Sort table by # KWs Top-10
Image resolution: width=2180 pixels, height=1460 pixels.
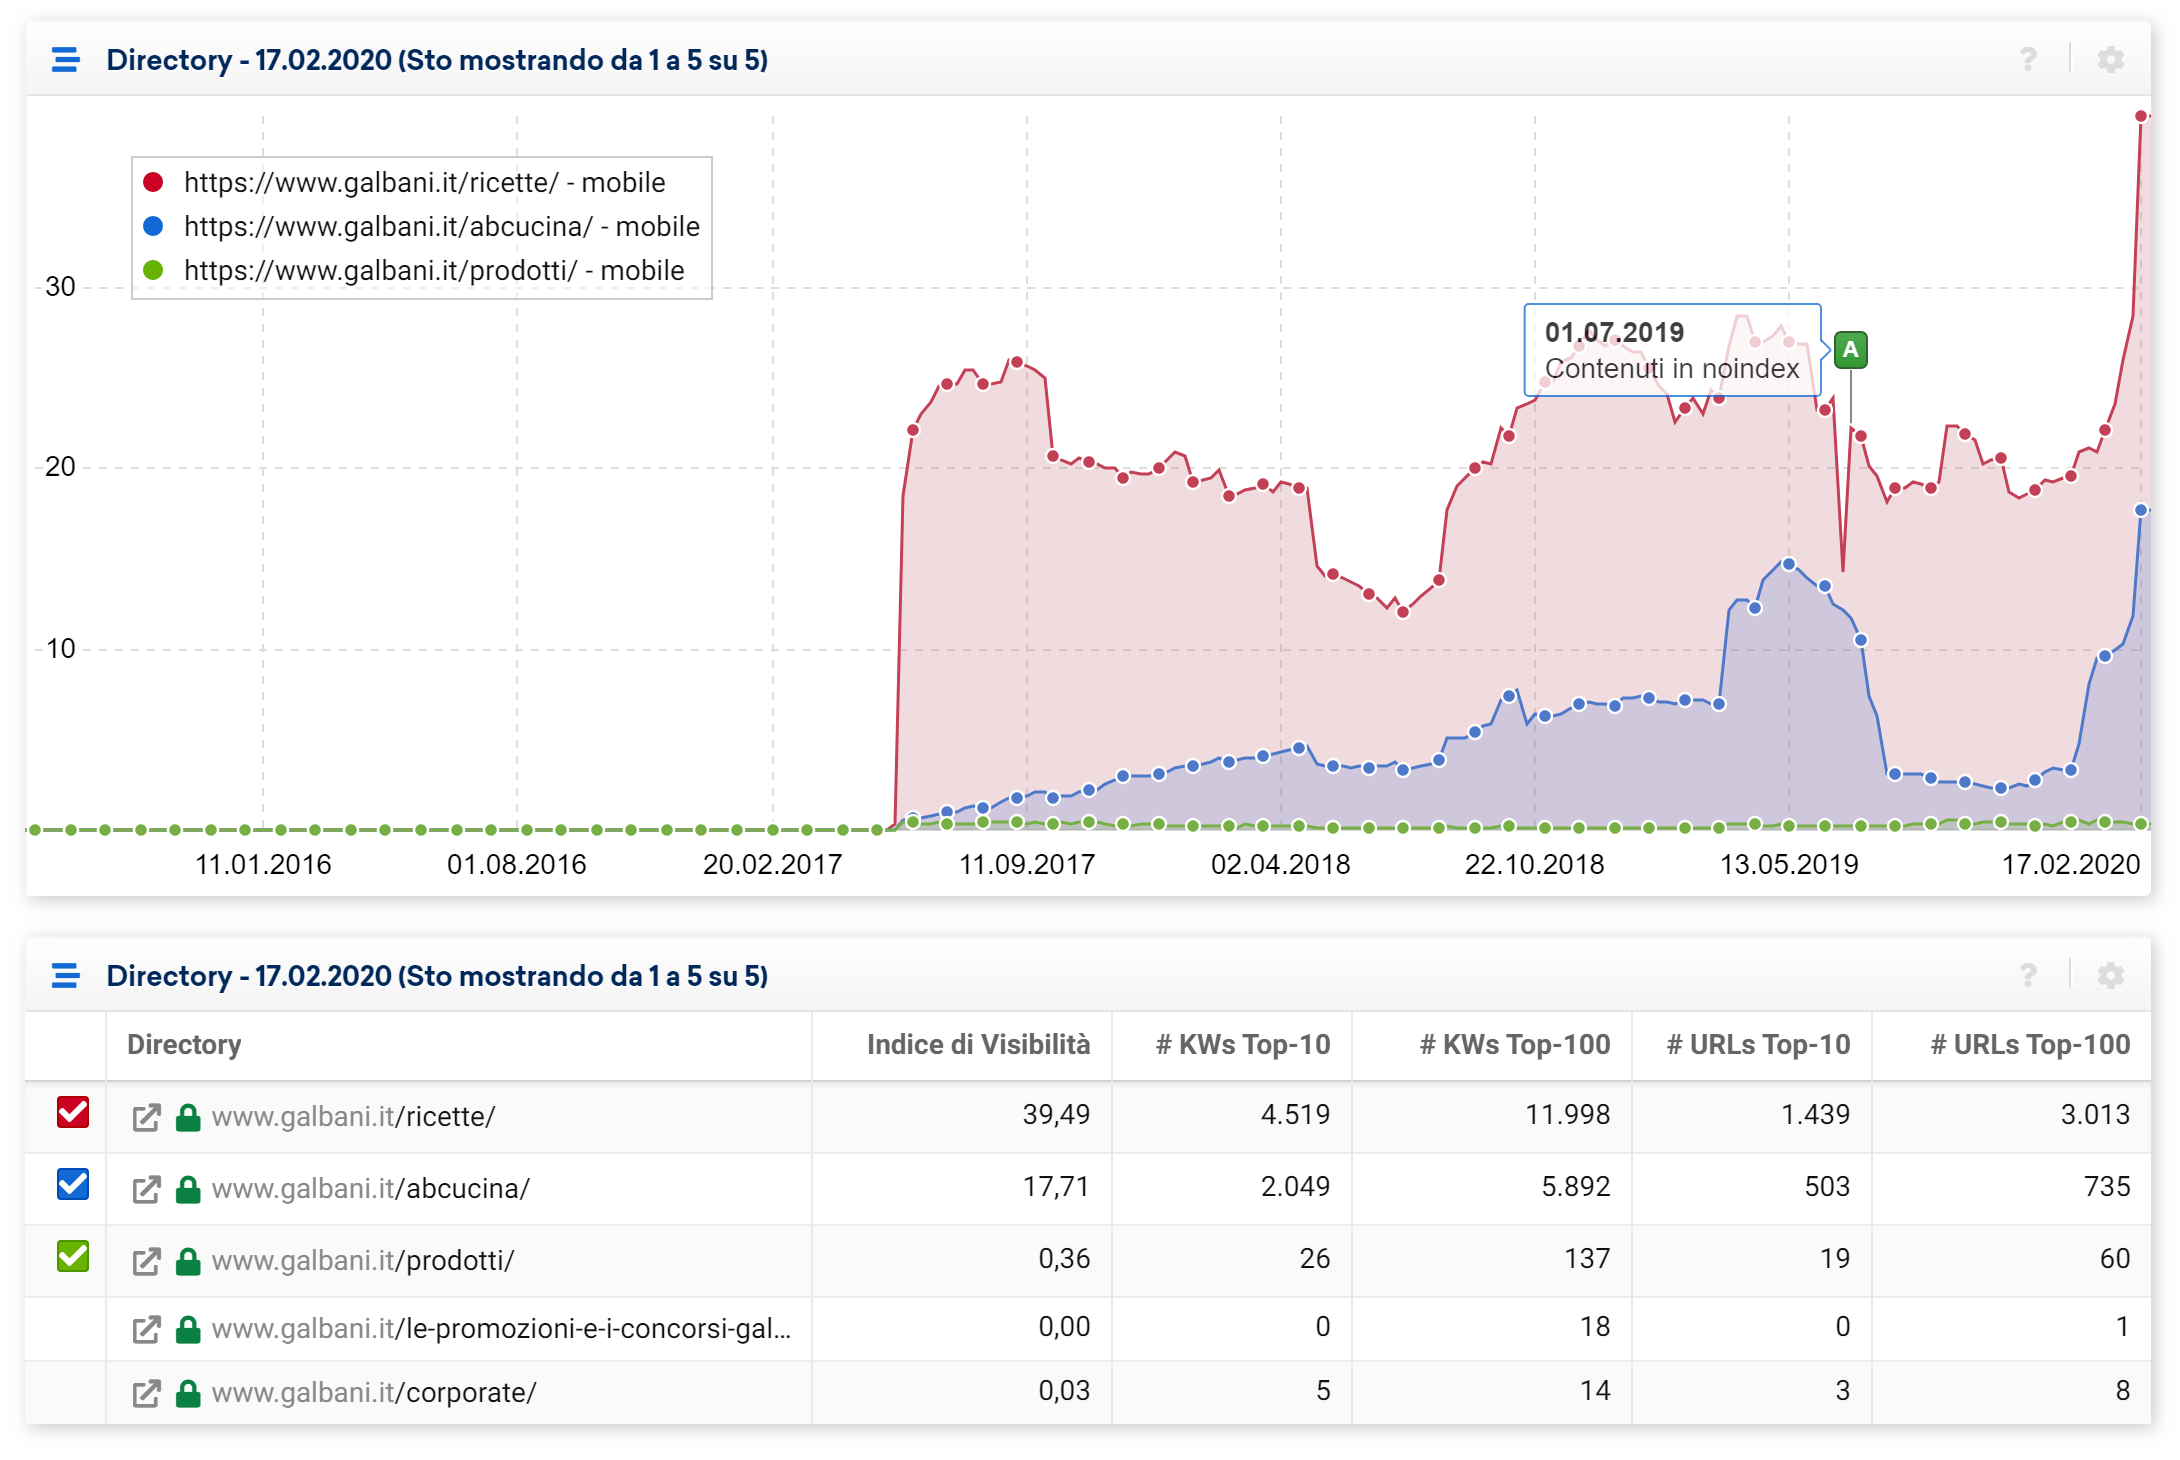click(1243, 1045)
